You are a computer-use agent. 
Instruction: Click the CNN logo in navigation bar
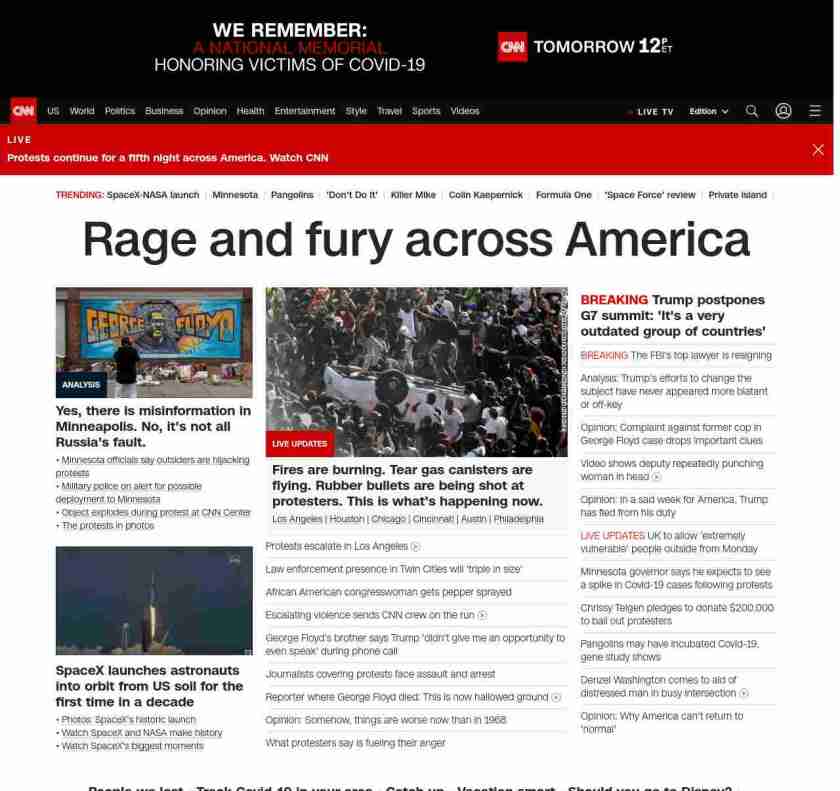point(23,111)
